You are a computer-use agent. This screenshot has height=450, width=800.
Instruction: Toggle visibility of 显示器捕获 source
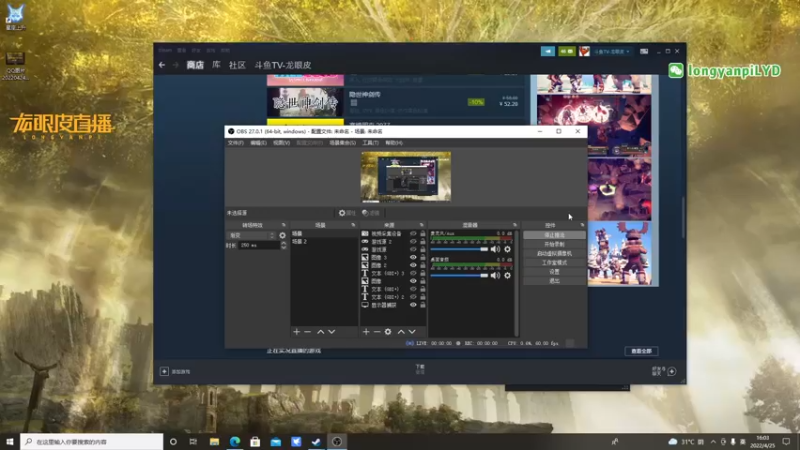coord(413,305)
